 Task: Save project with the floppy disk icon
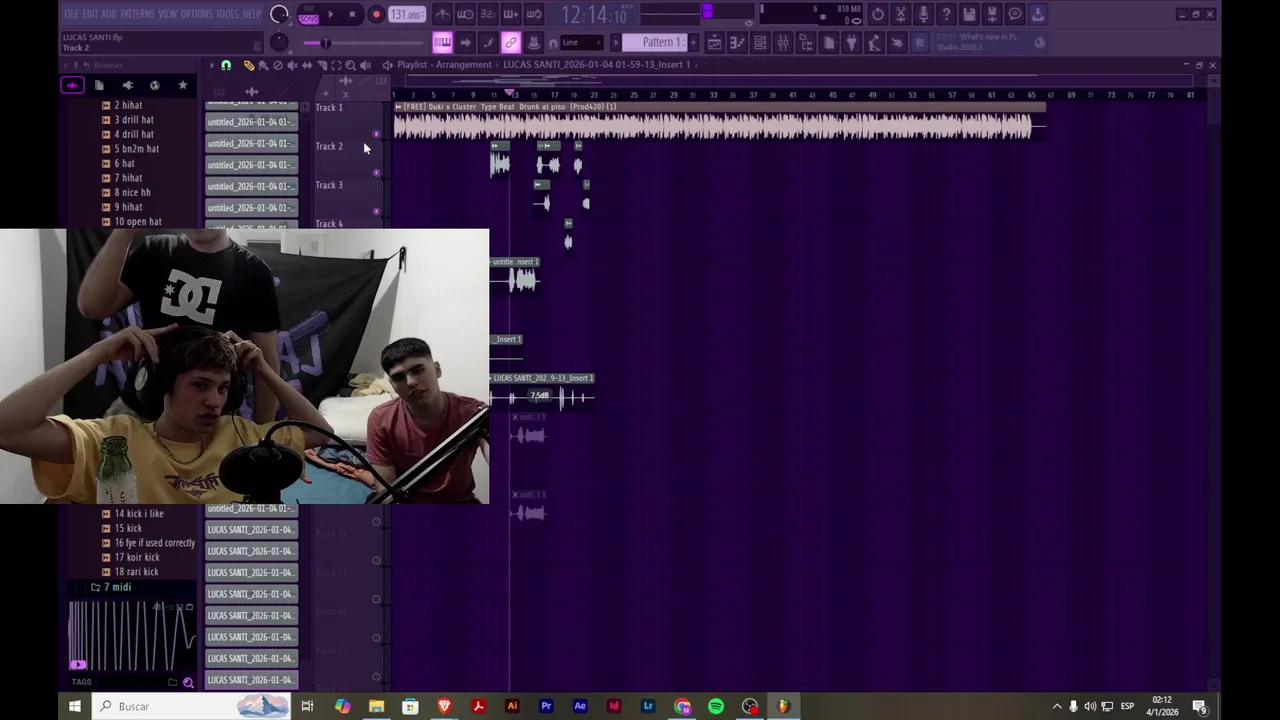969,14
